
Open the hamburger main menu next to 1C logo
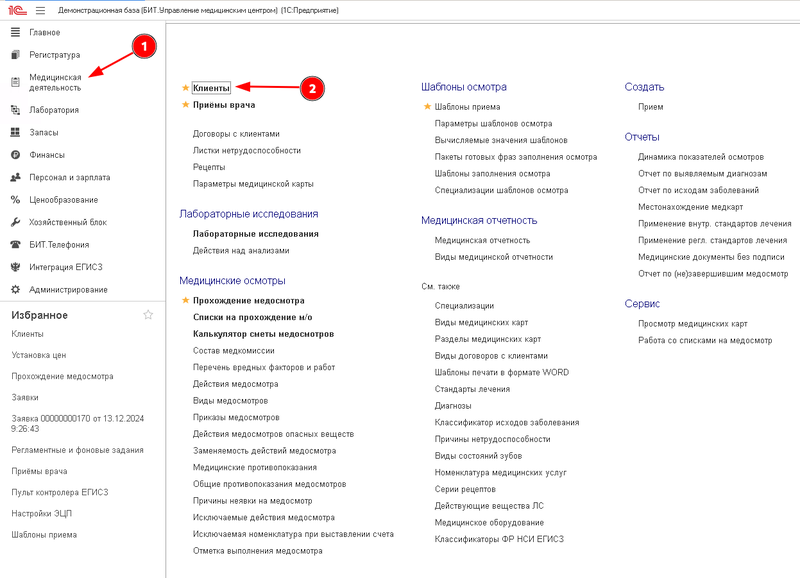(x=41, y=10)
